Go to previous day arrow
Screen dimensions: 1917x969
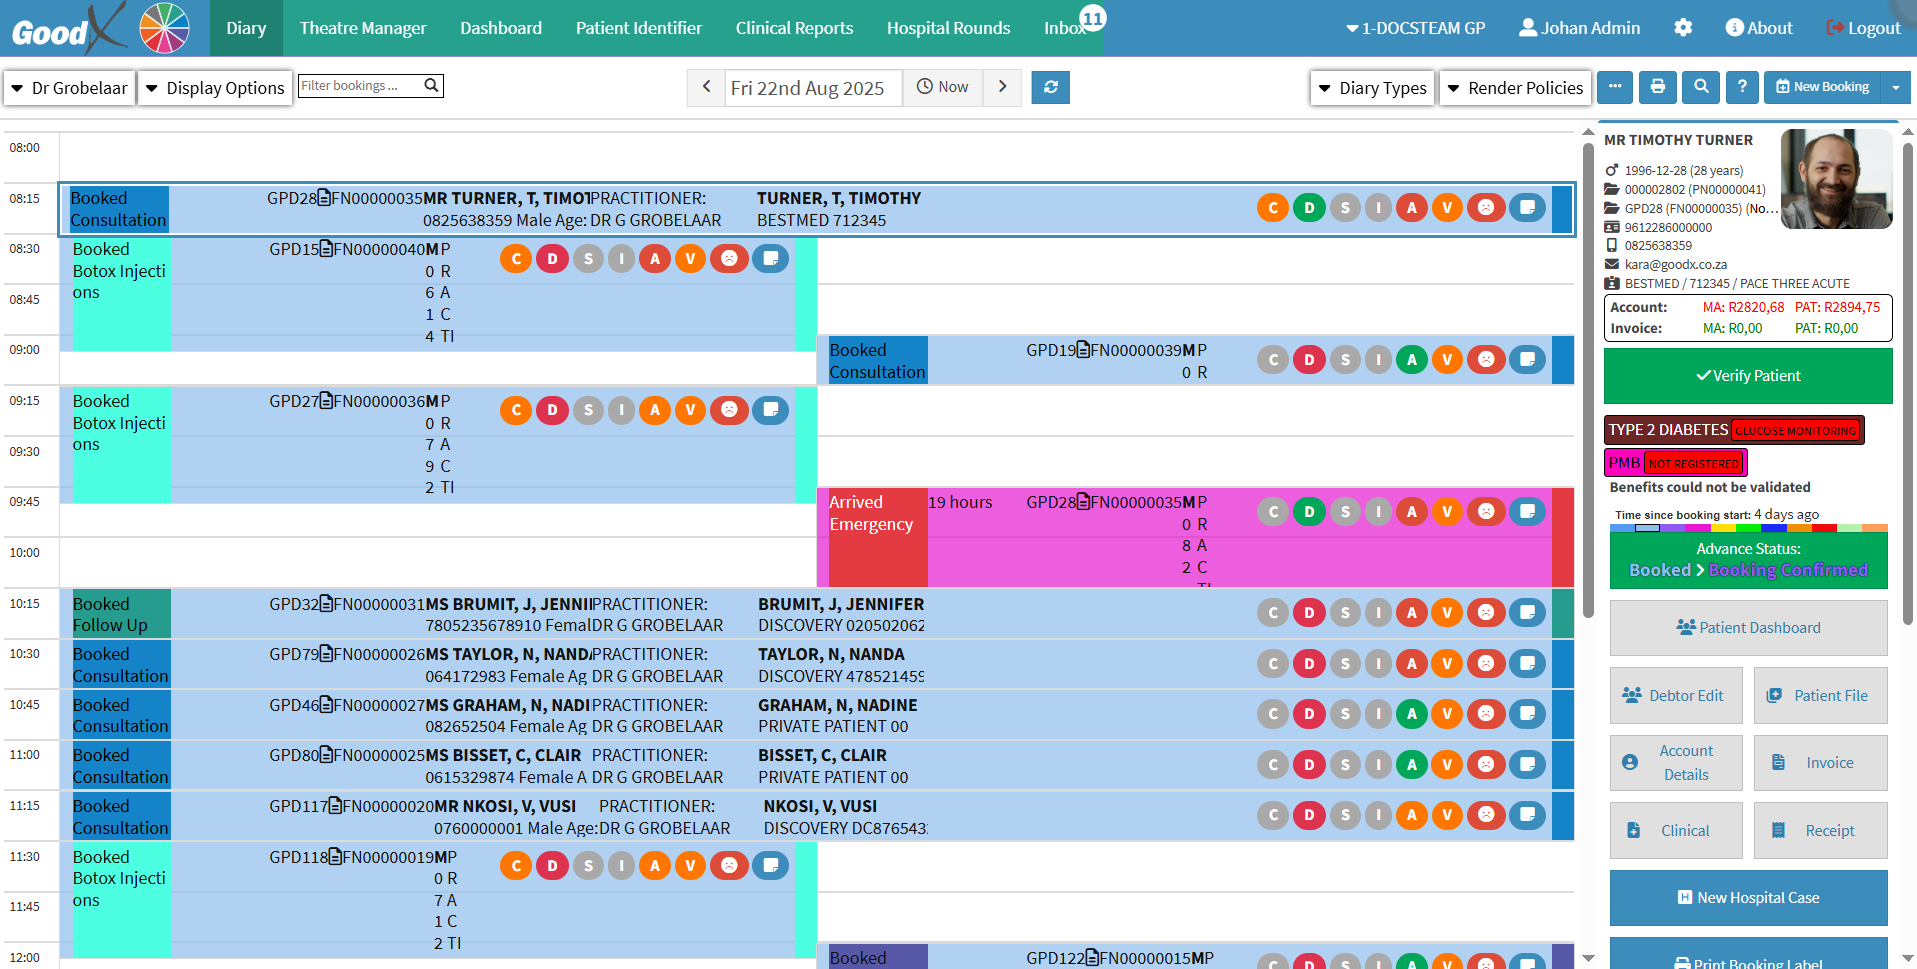pos(706,87)
